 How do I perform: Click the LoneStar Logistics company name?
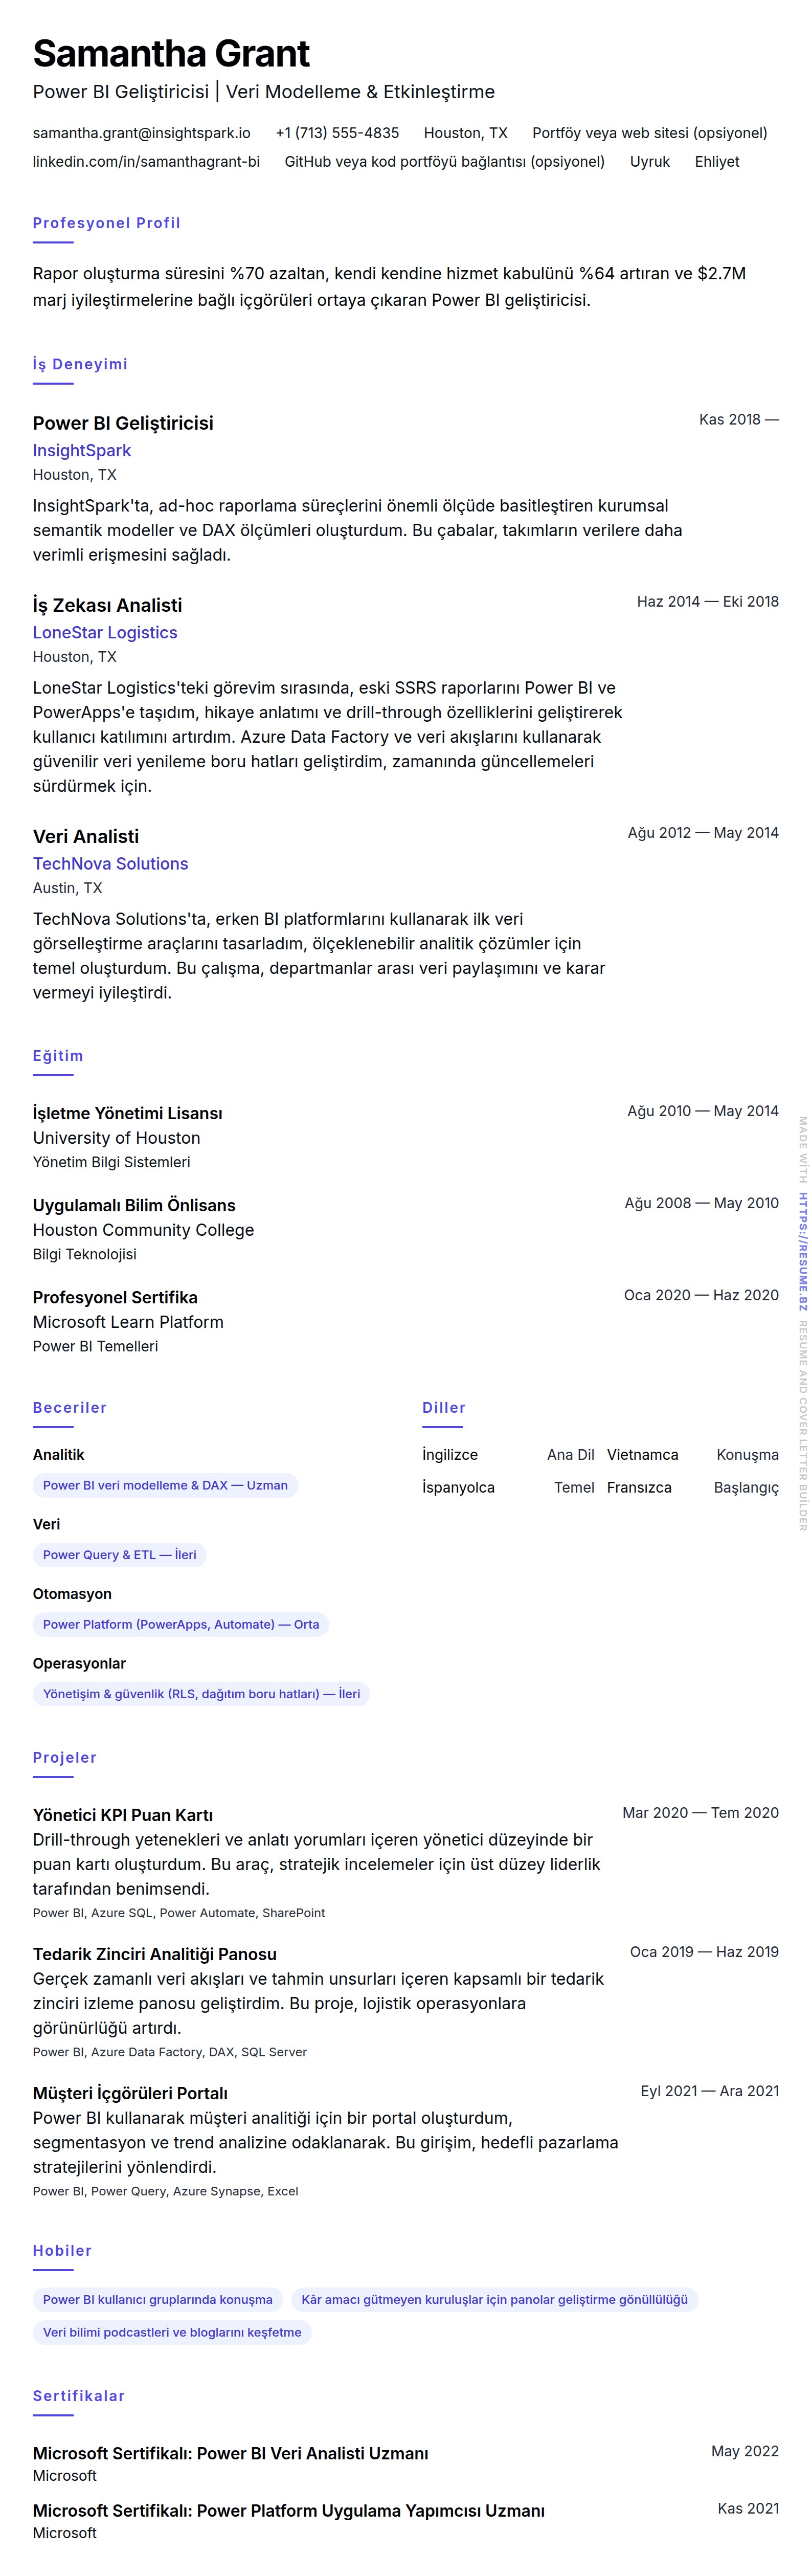tap(105, 633)
